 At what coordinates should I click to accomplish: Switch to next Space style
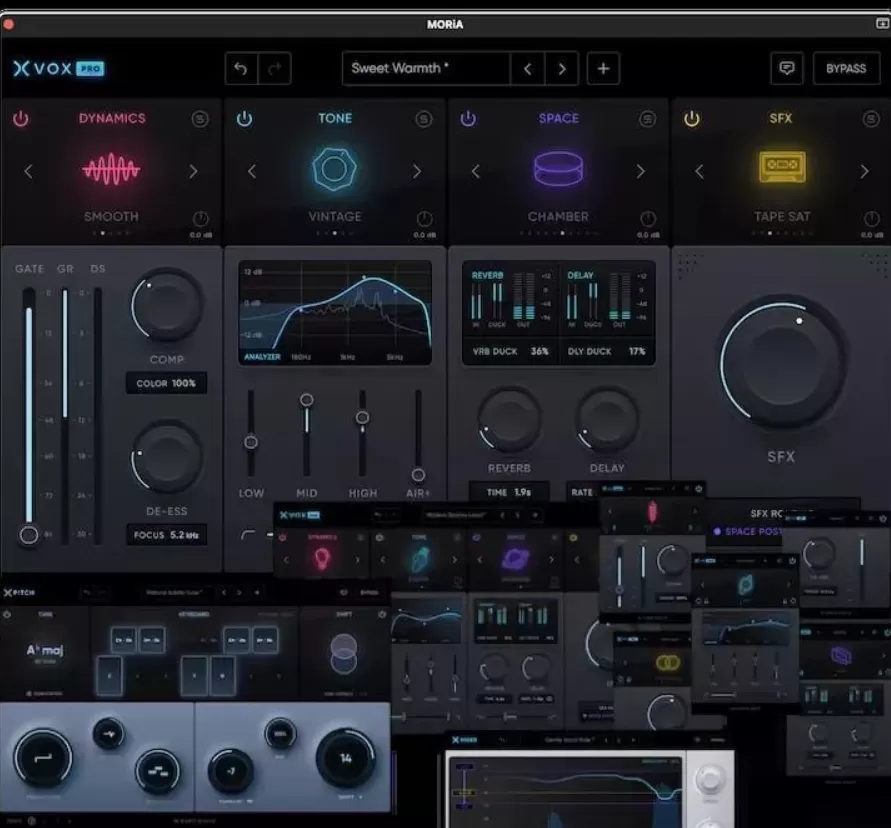click(640, 171)
